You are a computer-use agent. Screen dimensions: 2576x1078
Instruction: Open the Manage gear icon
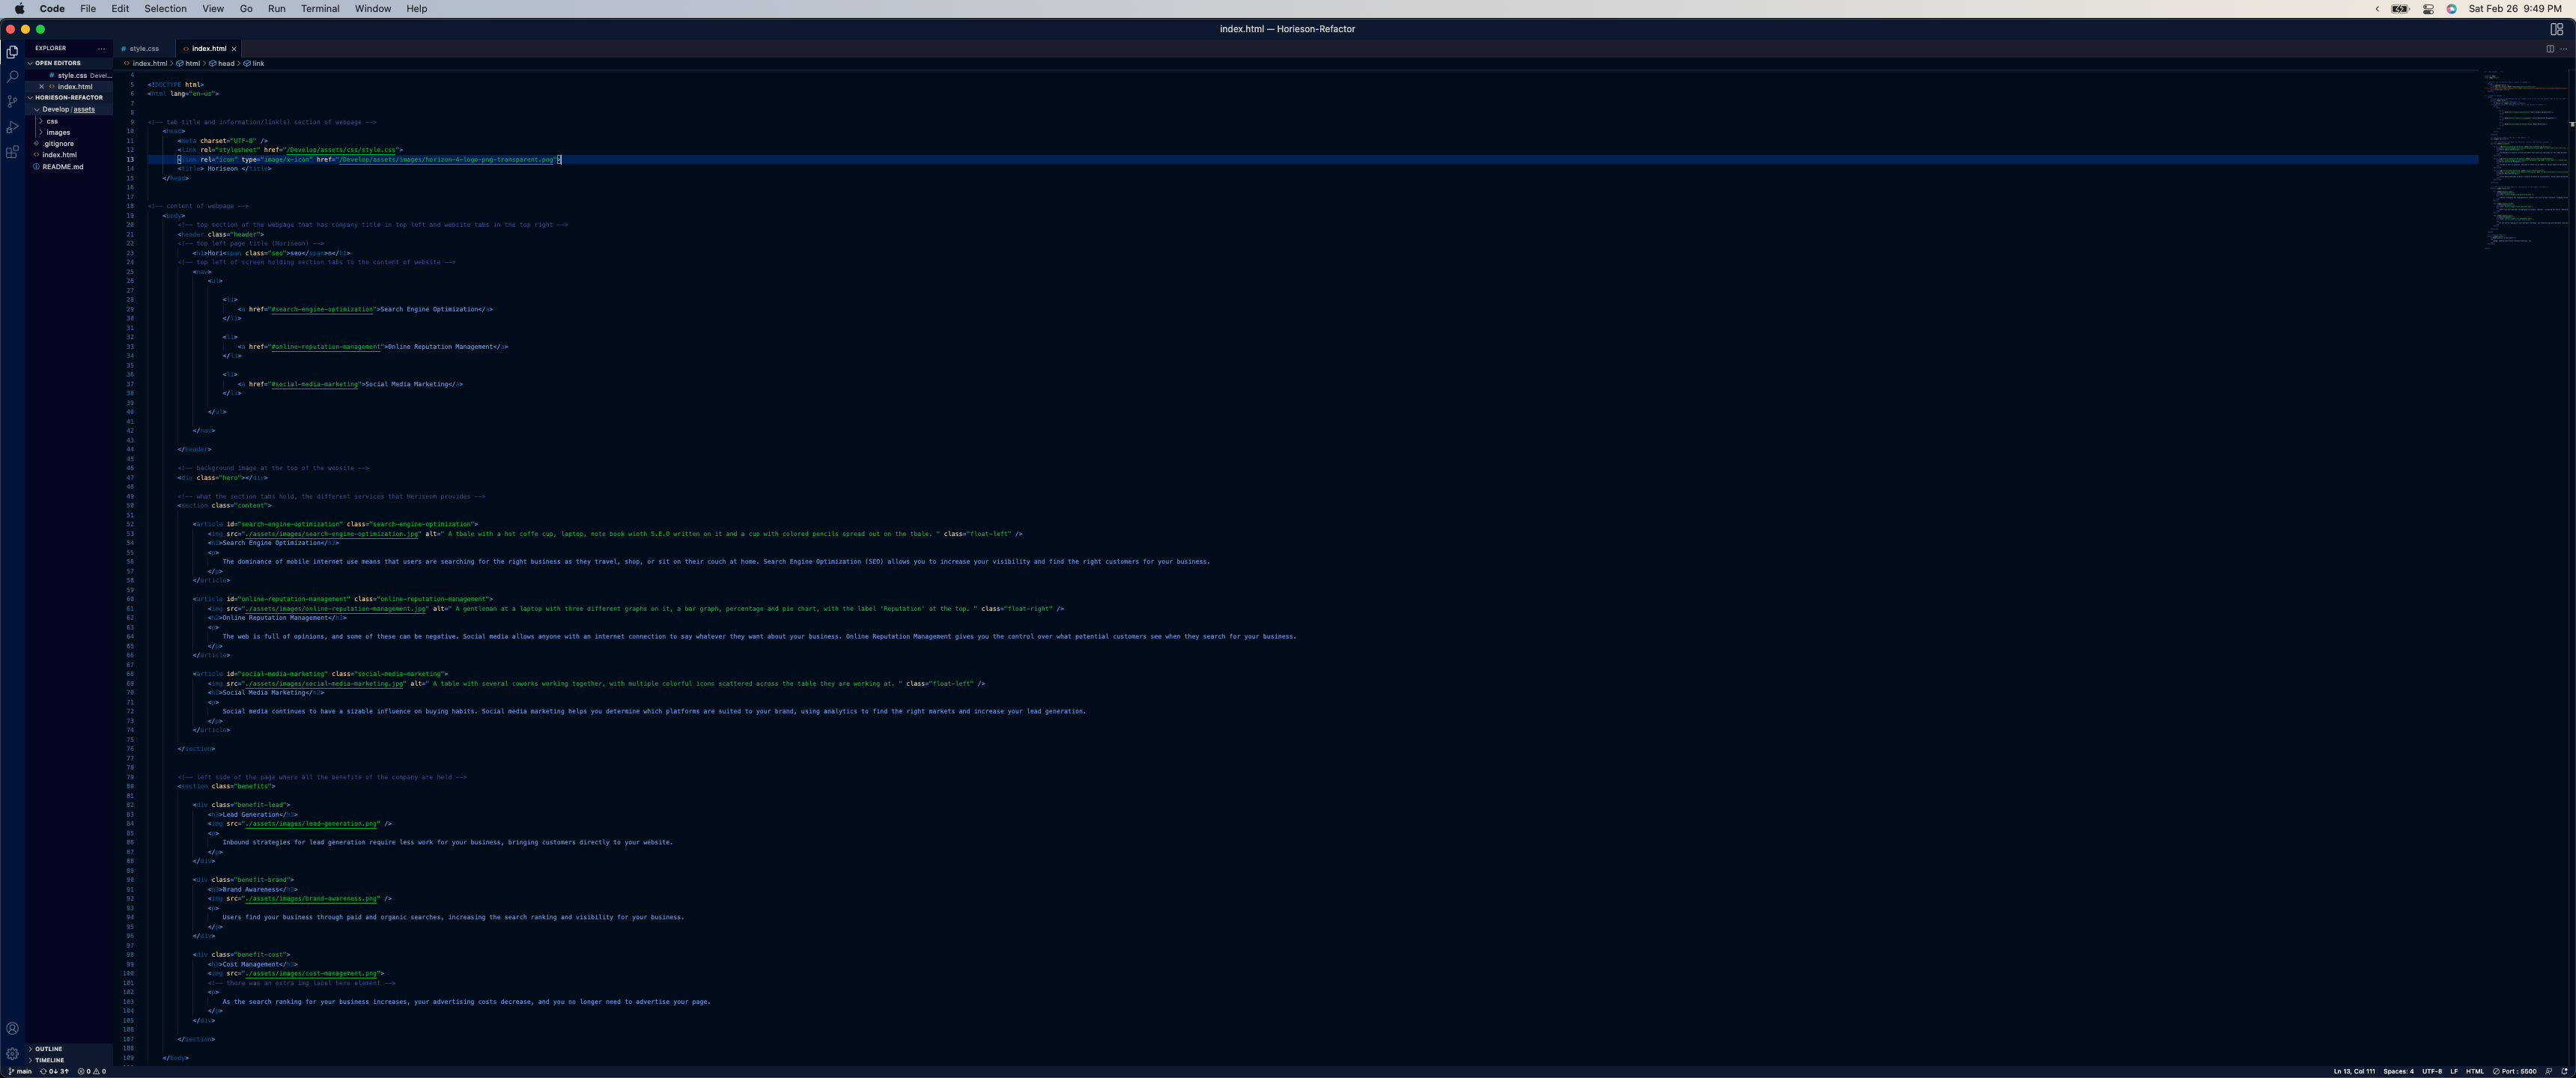click(x=13, y=1053)
